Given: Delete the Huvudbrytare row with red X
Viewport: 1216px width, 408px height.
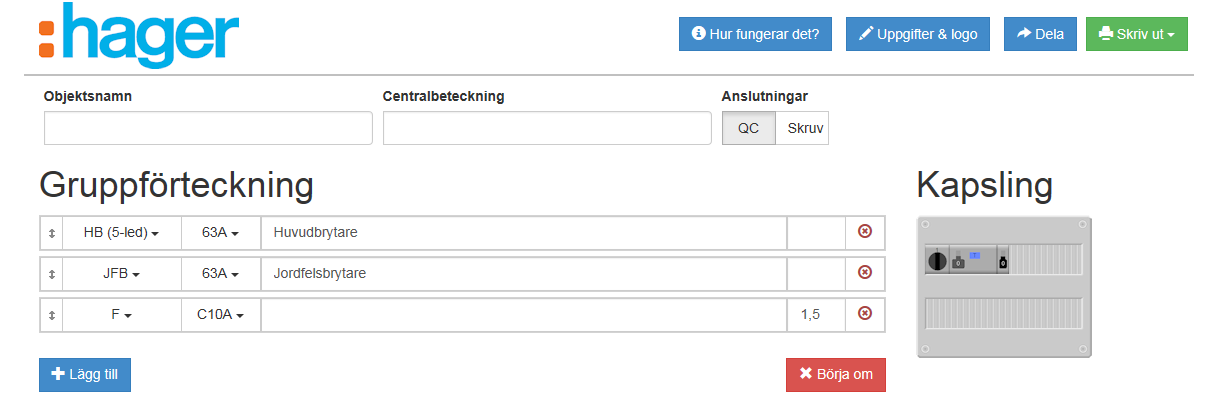Looking at the screenshot, I should point(865,232).
